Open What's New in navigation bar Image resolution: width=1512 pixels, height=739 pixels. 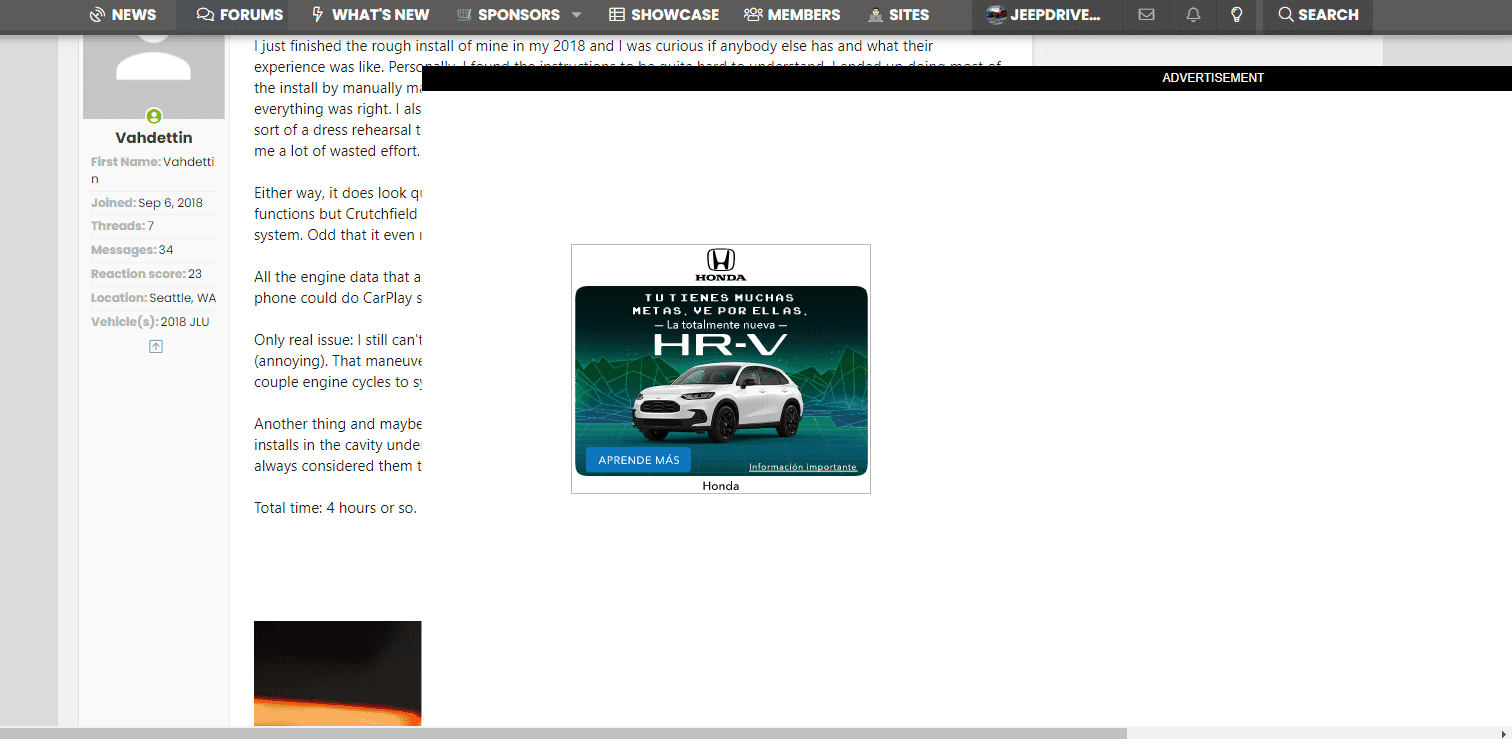(370, 15)
